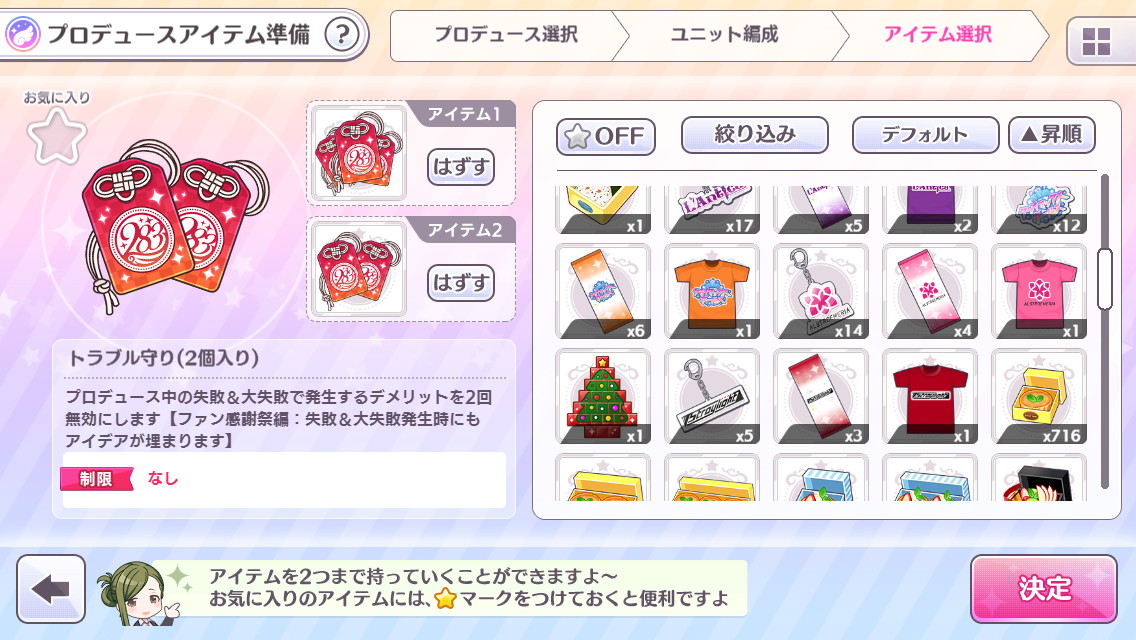The height and width of the screenshot is (640, 1136).
Task: Select the bento box item x716
Action: (x=1038, y=396)
